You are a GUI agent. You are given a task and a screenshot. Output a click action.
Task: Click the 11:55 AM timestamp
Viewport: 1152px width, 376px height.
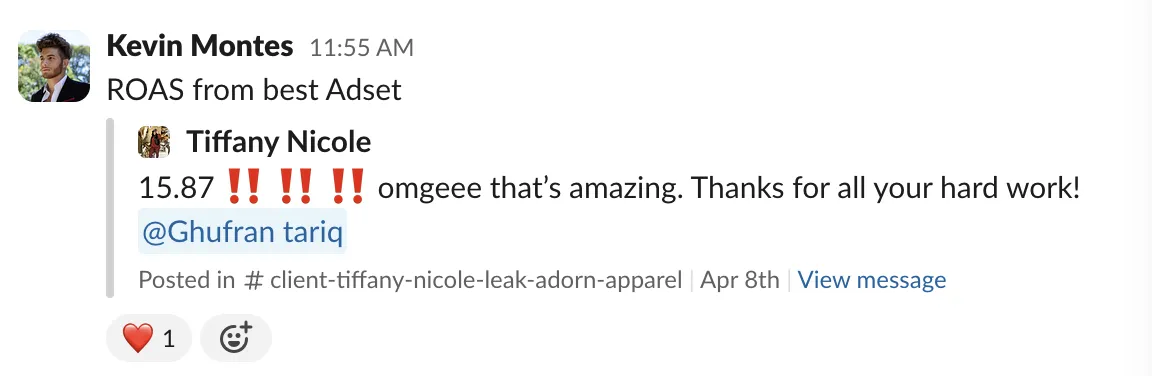tap(361, 48)
